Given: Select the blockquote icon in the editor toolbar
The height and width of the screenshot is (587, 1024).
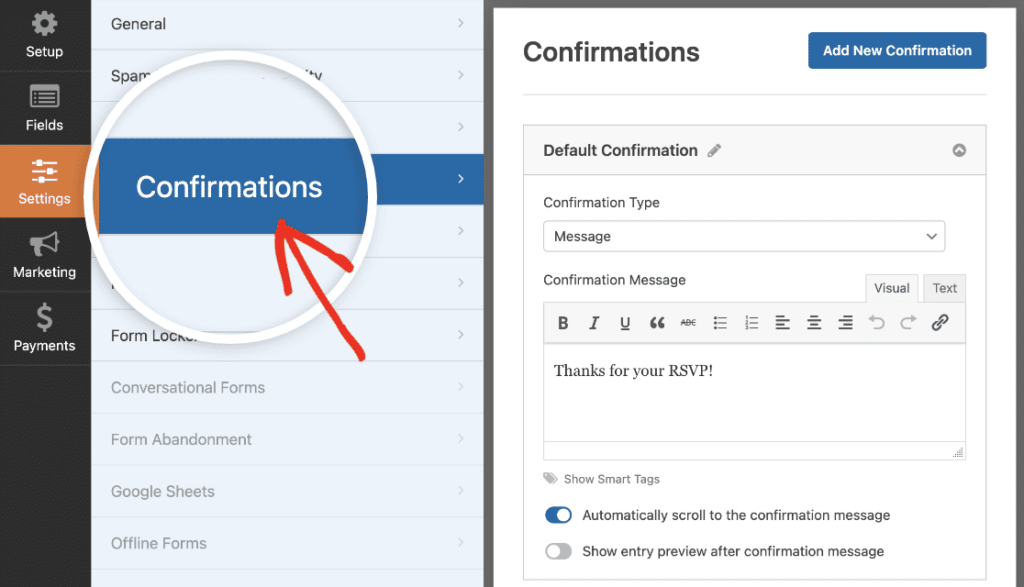Looking at the screenshot, I should point(655,322).
